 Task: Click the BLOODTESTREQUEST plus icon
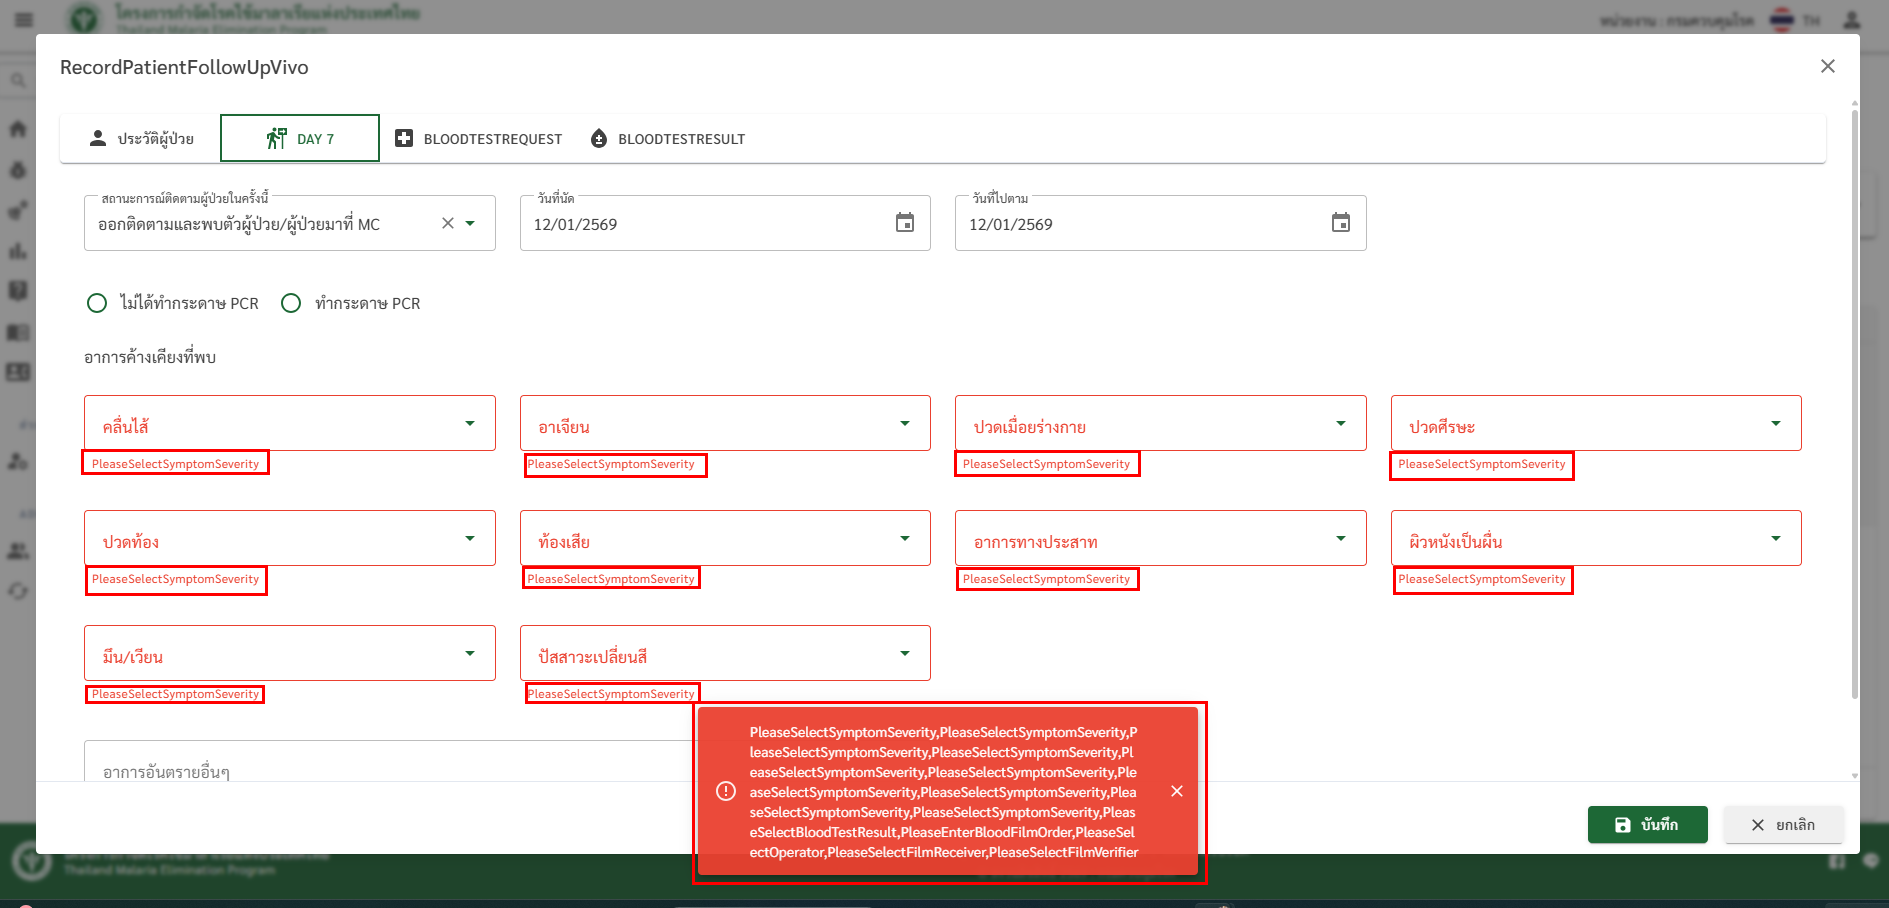[404, 138]
